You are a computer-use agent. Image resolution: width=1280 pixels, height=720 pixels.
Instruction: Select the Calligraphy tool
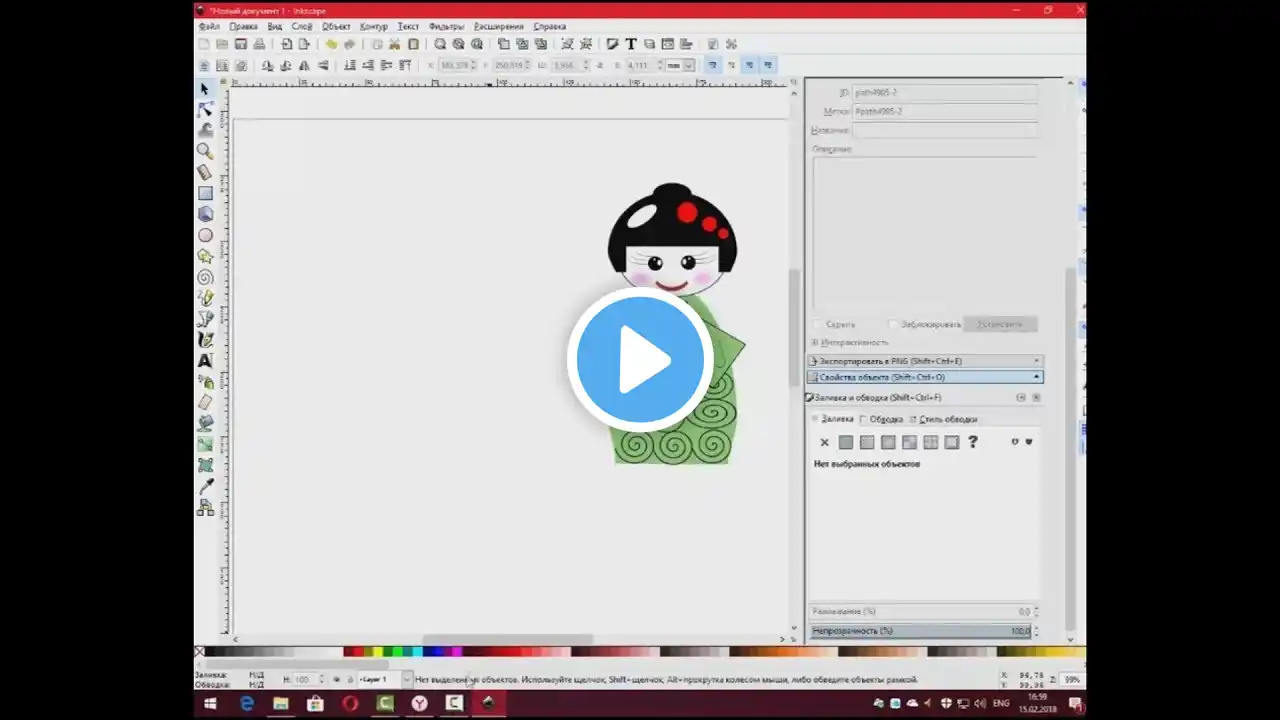(205, 340)
